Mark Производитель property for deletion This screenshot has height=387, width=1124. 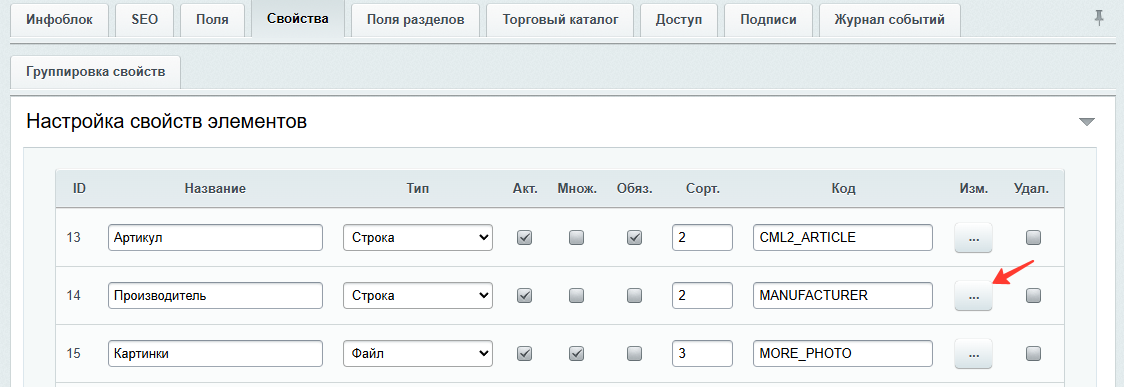(x=1033, y=295)
